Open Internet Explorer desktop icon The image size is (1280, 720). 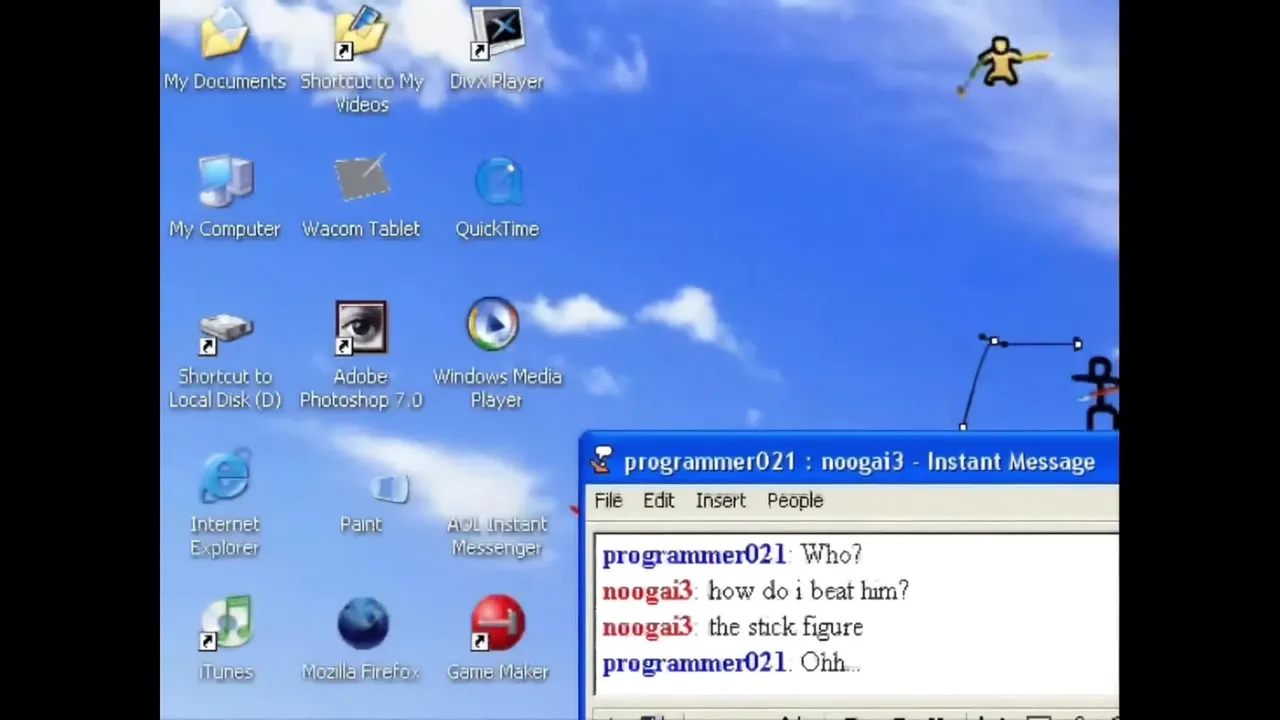coord(225,476)
